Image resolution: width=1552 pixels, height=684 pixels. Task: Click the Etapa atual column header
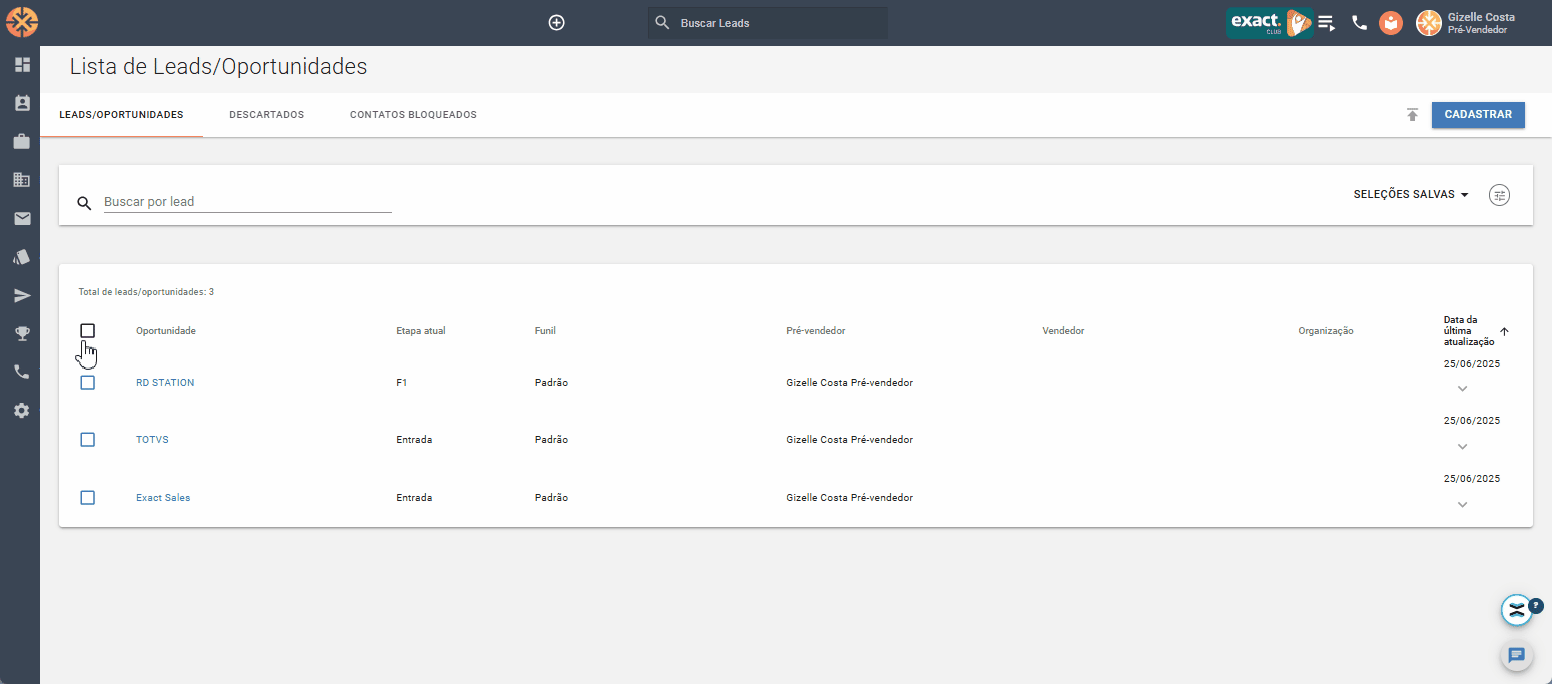point(421,331)
